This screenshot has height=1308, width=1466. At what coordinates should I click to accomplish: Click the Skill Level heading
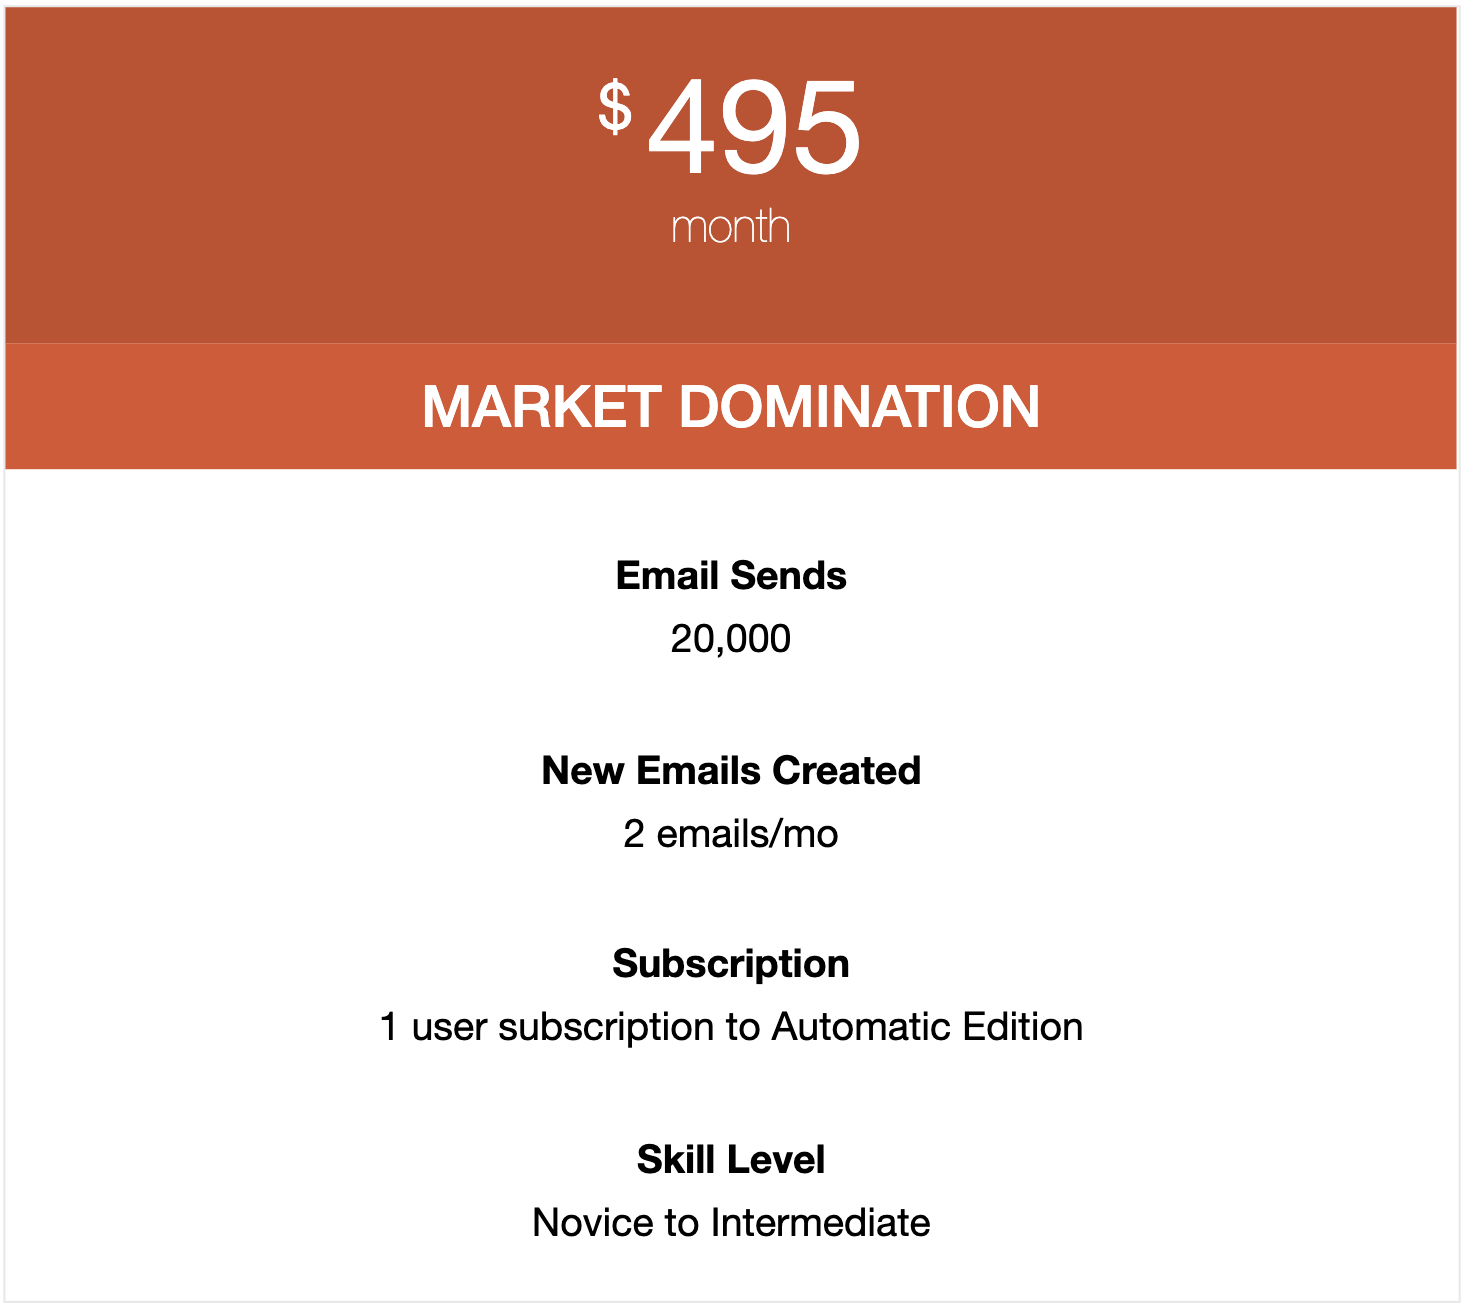(x=731, y=1159)
